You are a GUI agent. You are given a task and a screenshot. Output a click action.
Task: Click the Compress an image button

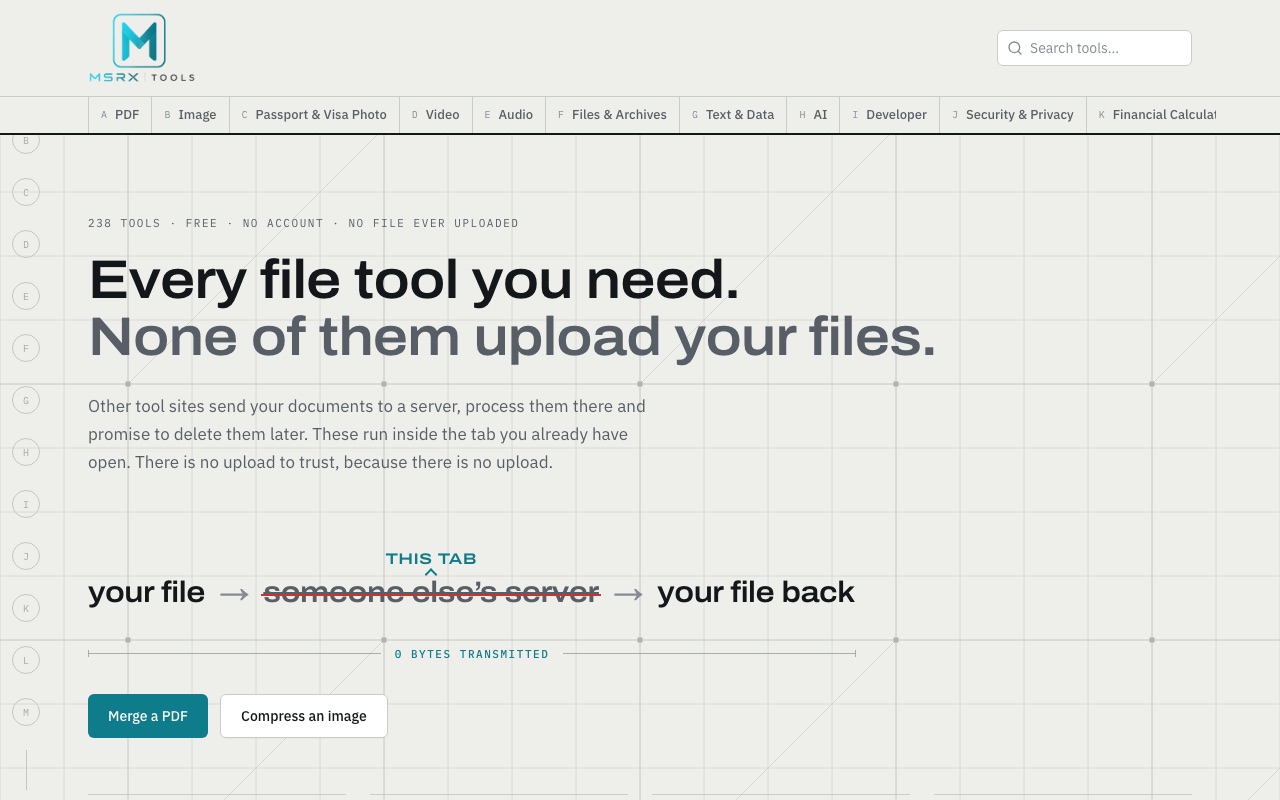click(x=304, y=716)
